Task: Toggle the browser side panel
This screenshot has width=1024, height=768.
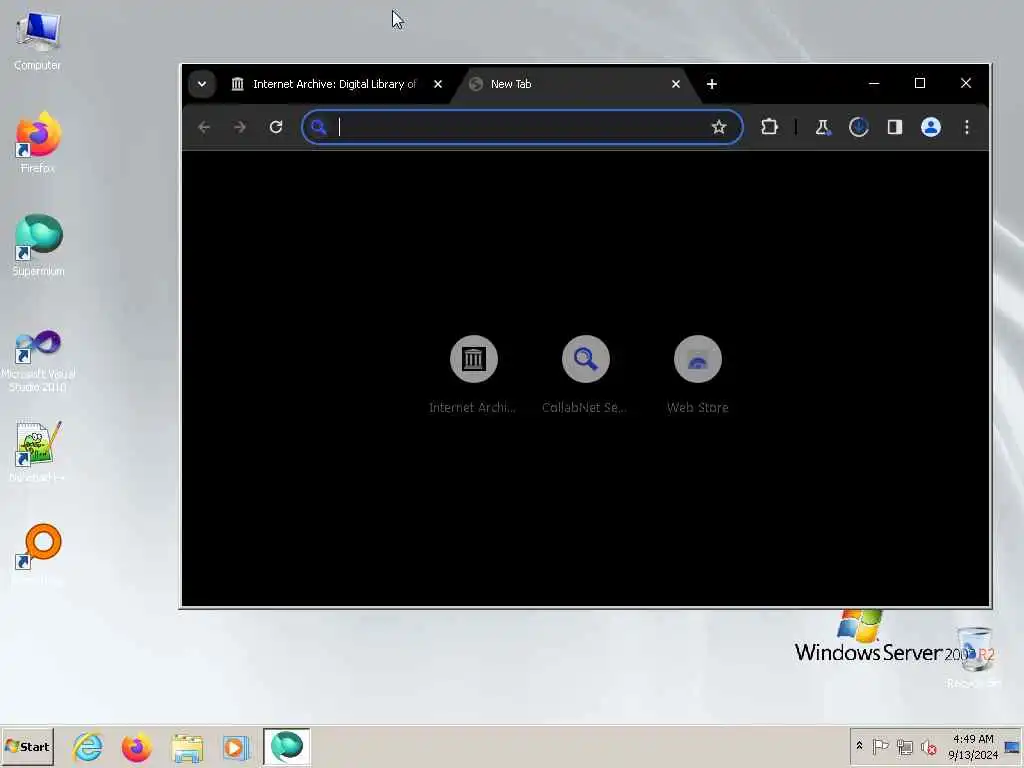Action: [x=895, y=127]
